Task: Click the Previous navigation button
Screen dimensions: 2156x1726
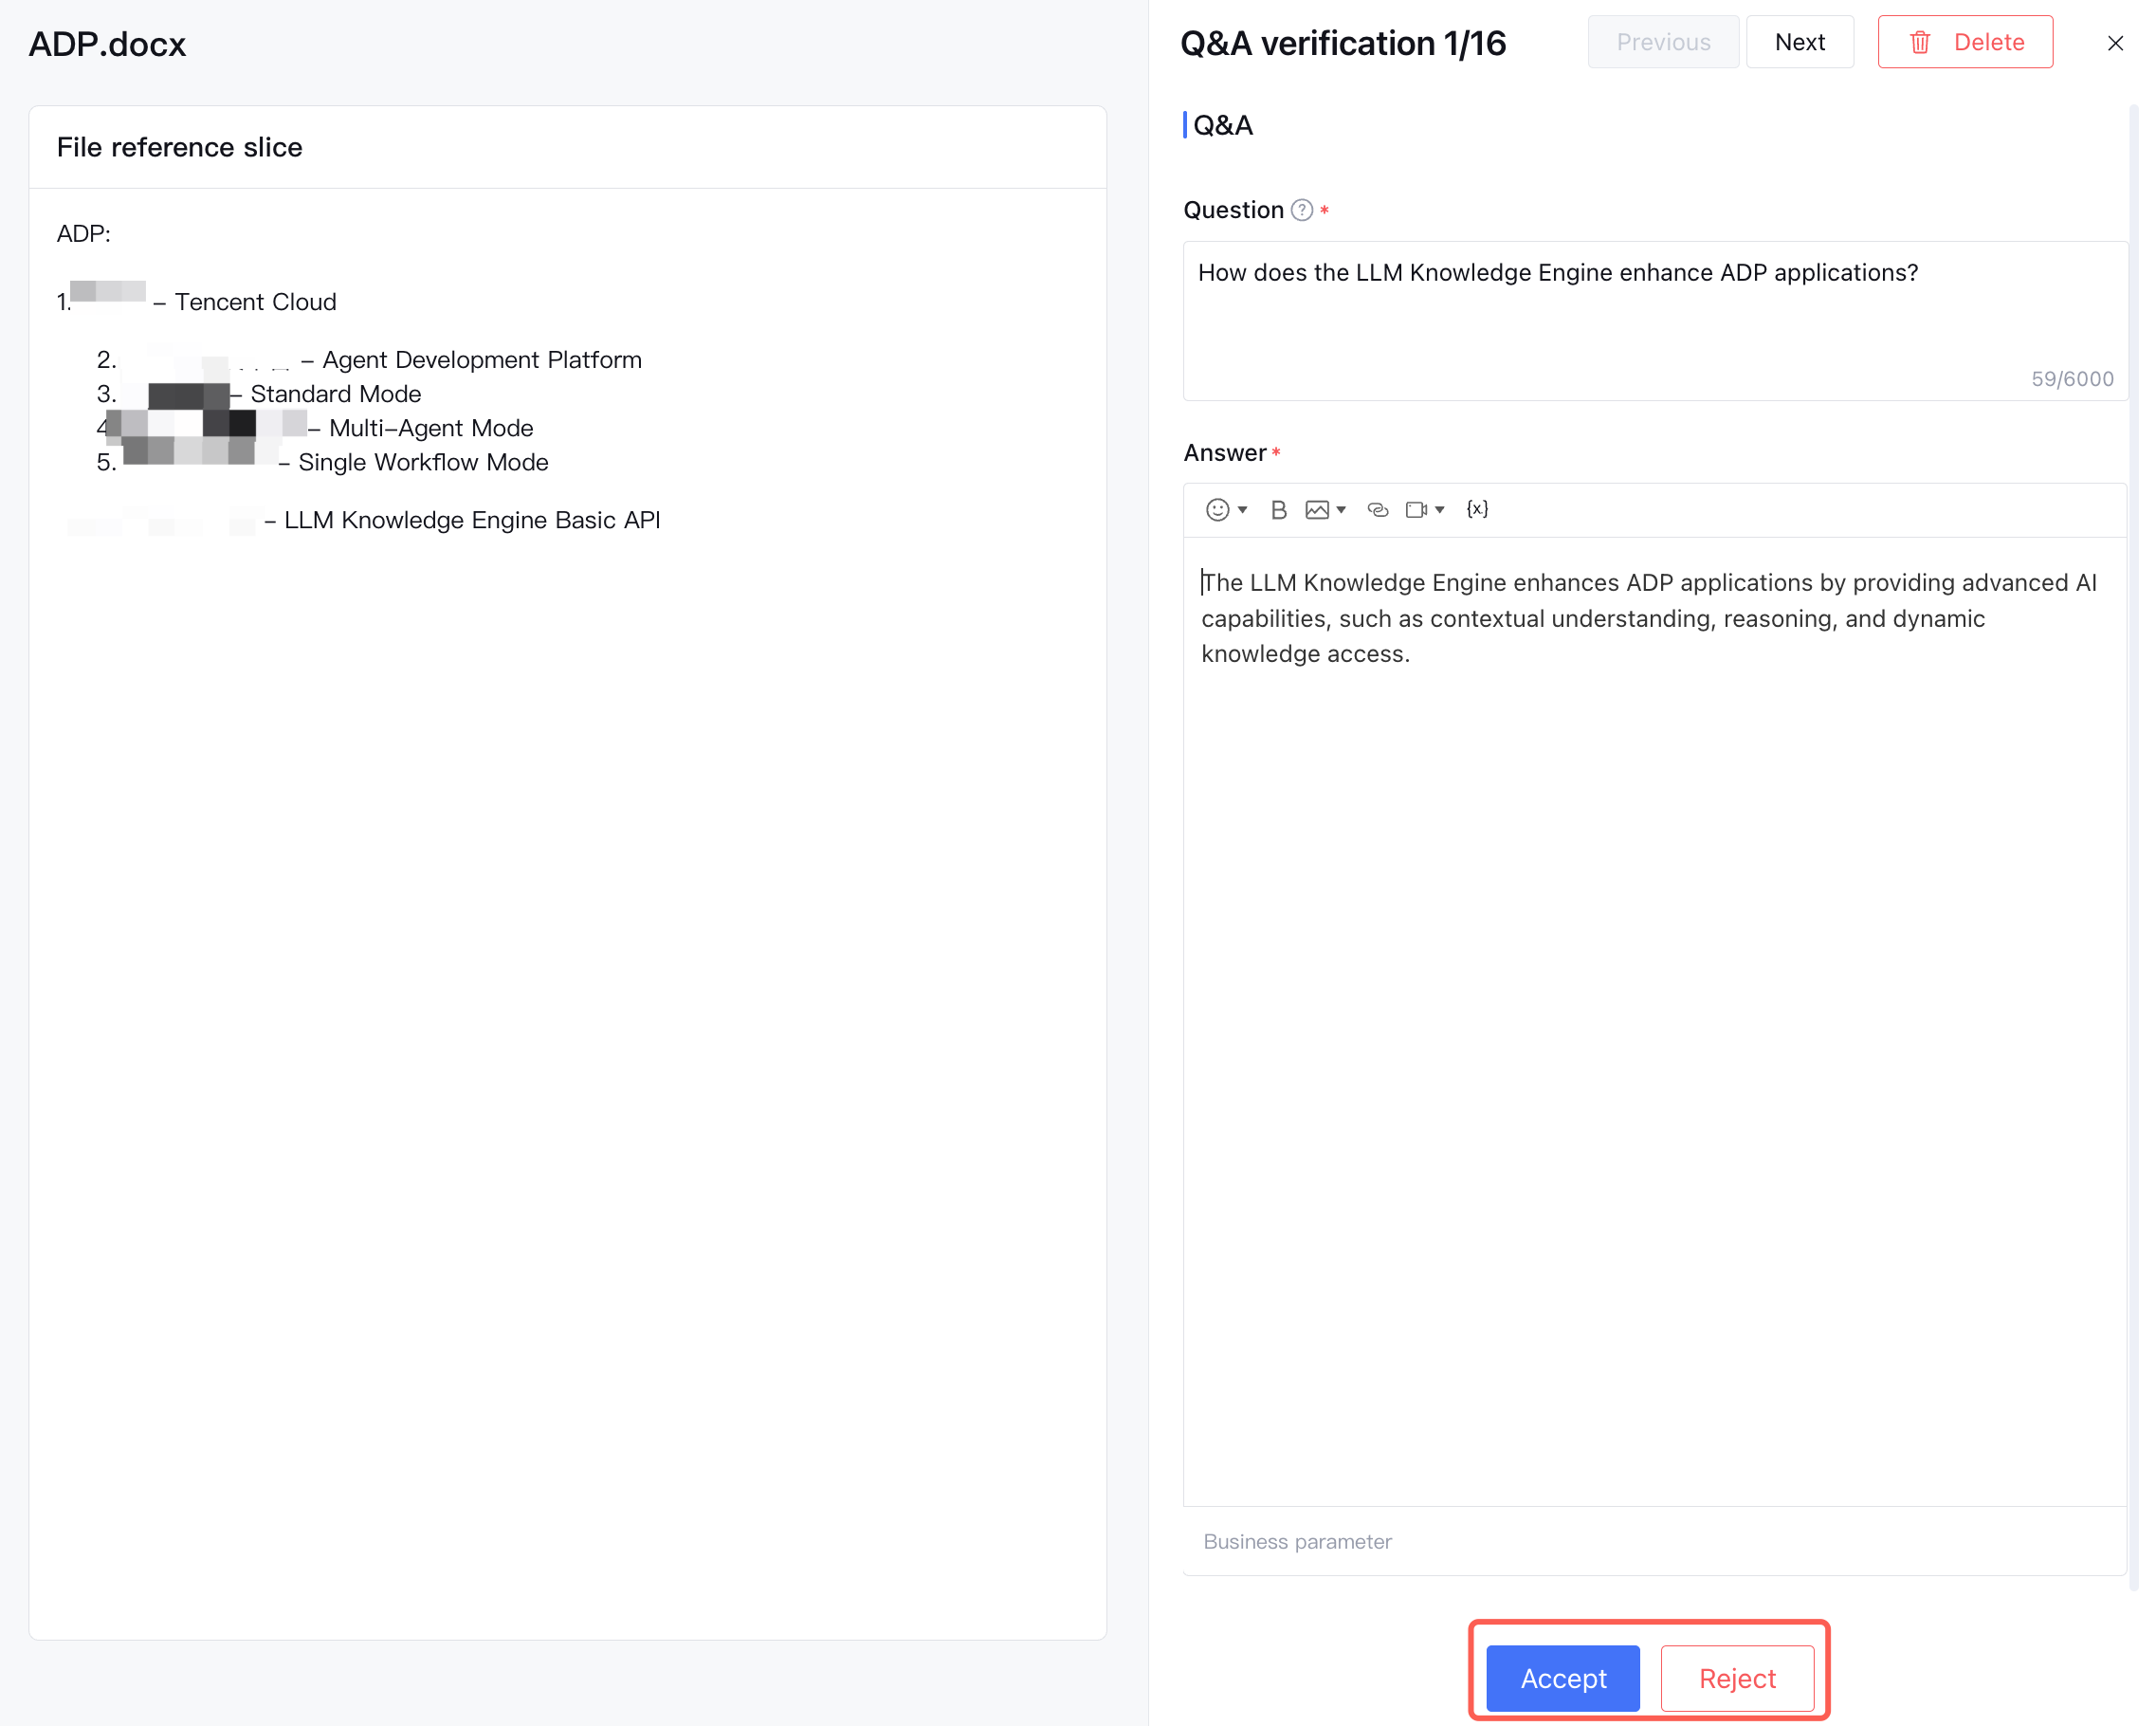Action: [1662, 42]
